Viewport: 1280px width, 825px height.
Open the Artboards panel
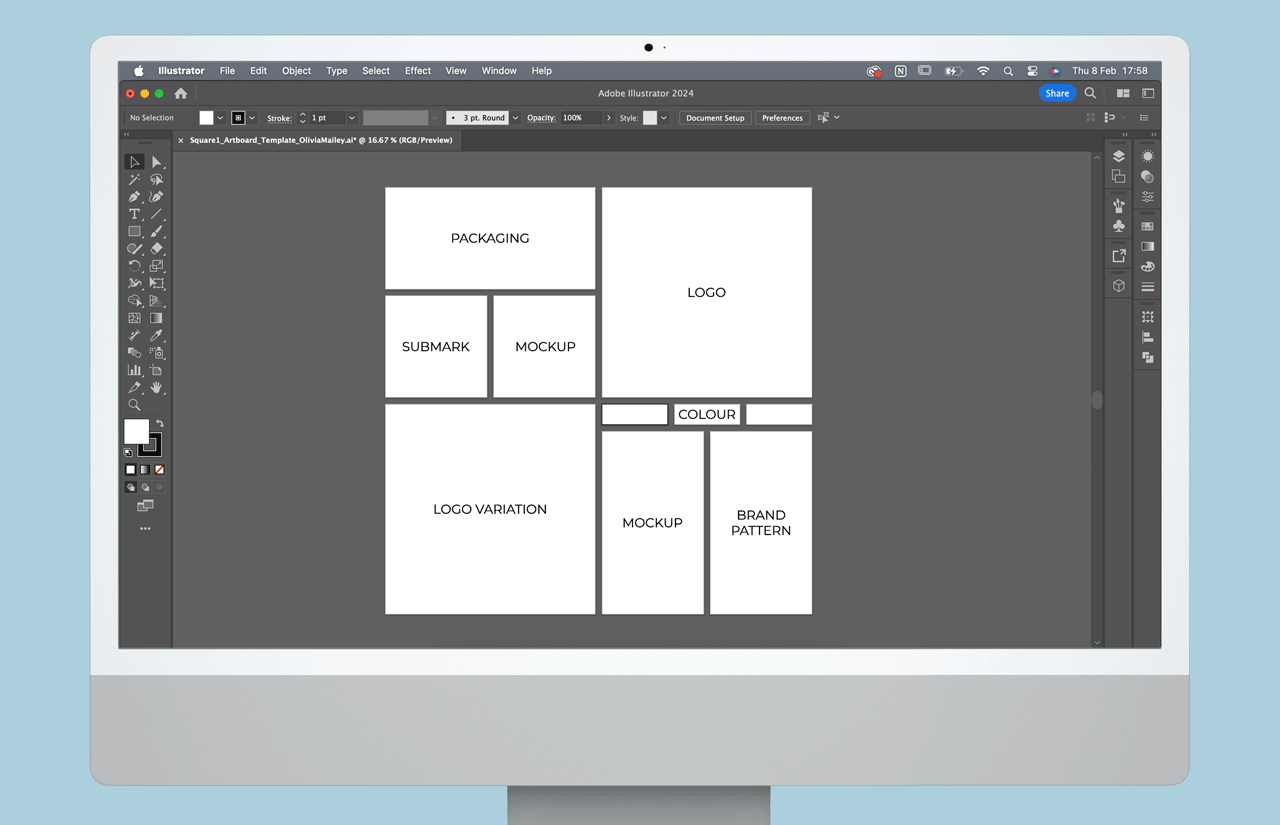(x=1118, y=177)
